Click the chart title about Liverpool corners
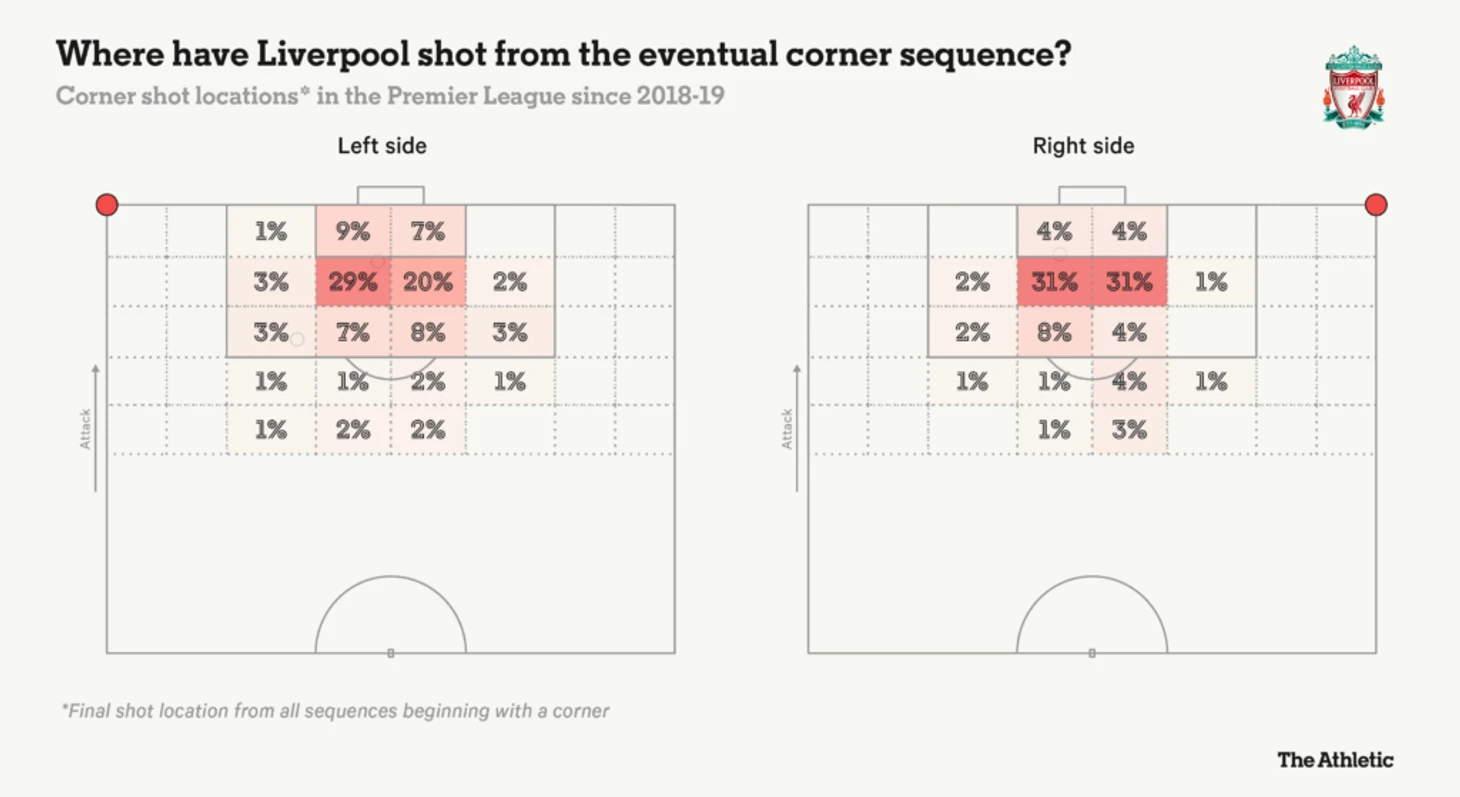The width and height of the screenshot is (1460, 797). [563, 54]
